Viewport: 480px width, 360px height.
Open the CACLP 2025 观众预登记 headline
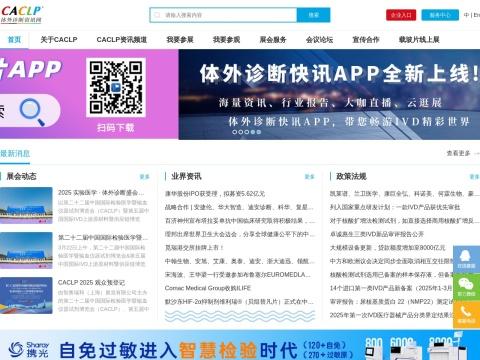point(91,283)
